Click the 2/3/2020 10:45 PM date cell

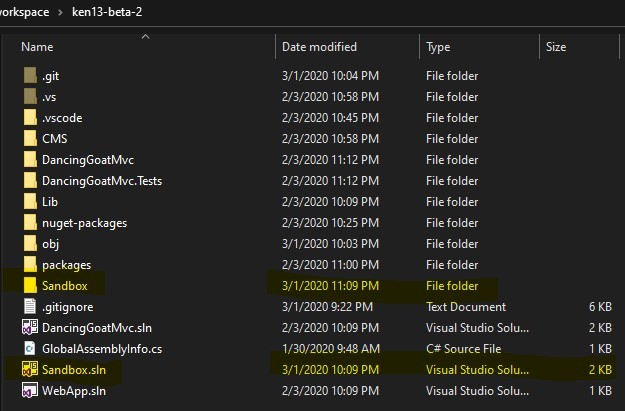click(330, 118)
